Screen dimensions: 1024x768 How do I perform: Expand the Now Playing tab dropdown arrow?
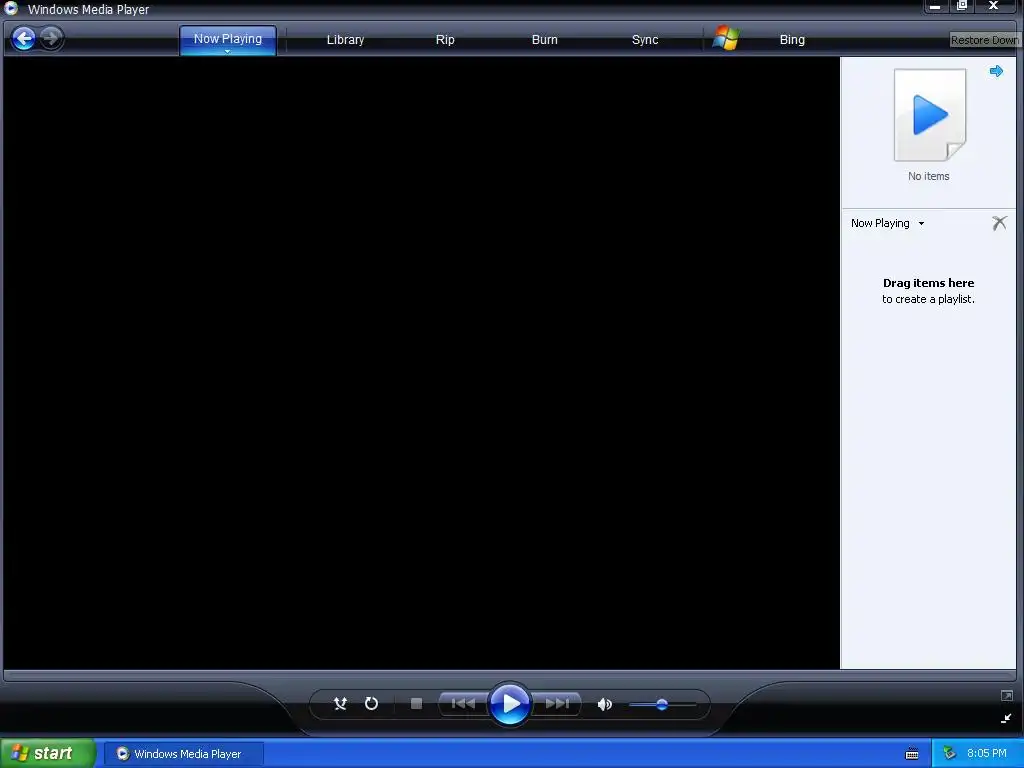point(227,52)
